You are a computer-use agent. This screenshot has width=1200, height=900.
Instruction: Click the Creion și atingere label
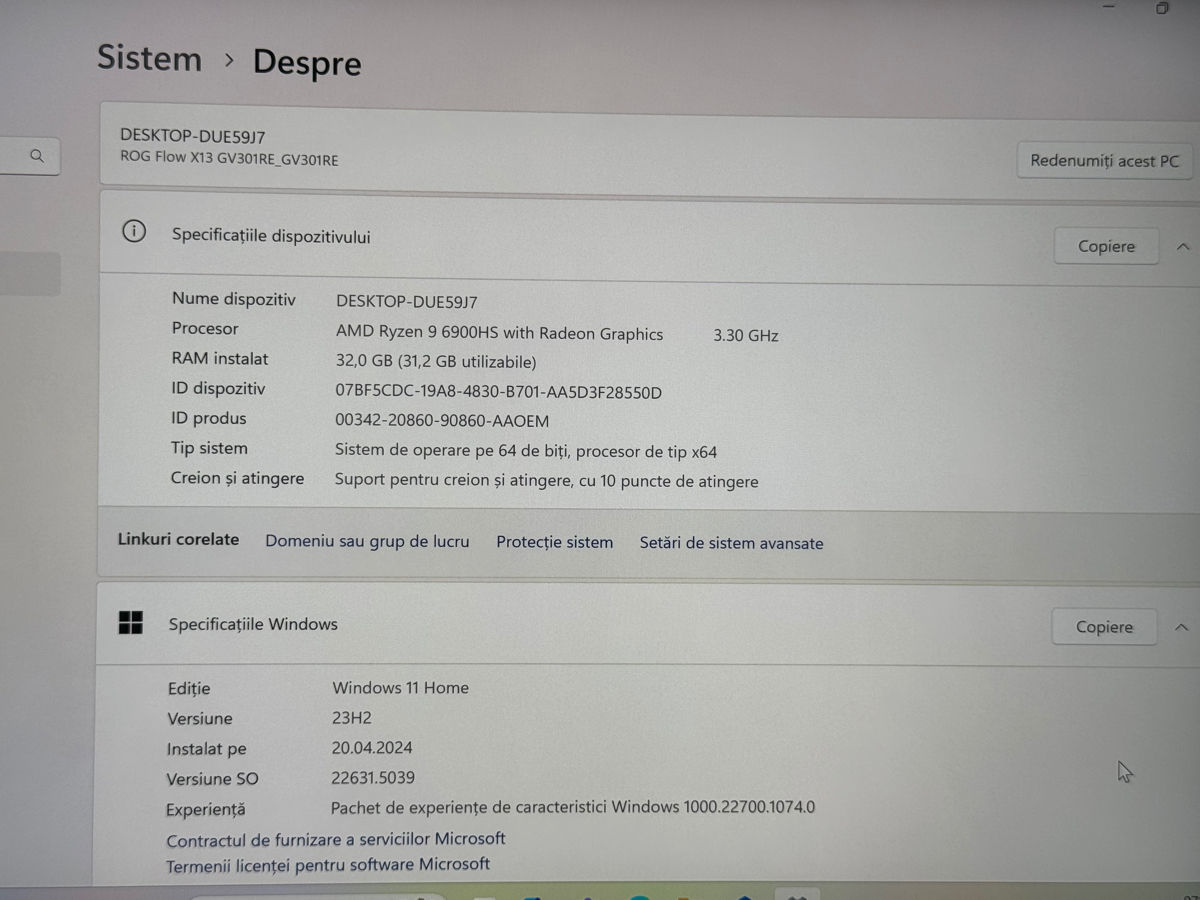click(237, 478)
